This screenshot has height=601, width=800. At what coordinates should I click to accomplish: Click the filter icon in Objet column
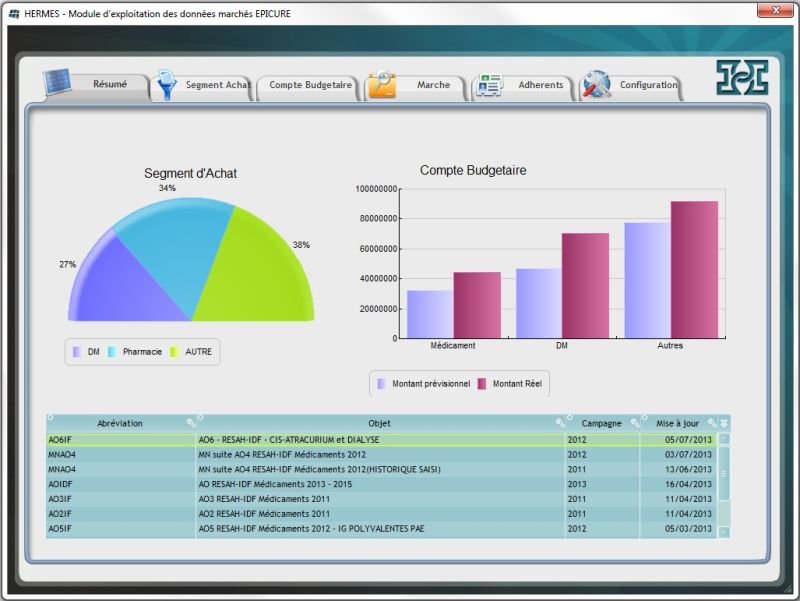tap(560, 423)
